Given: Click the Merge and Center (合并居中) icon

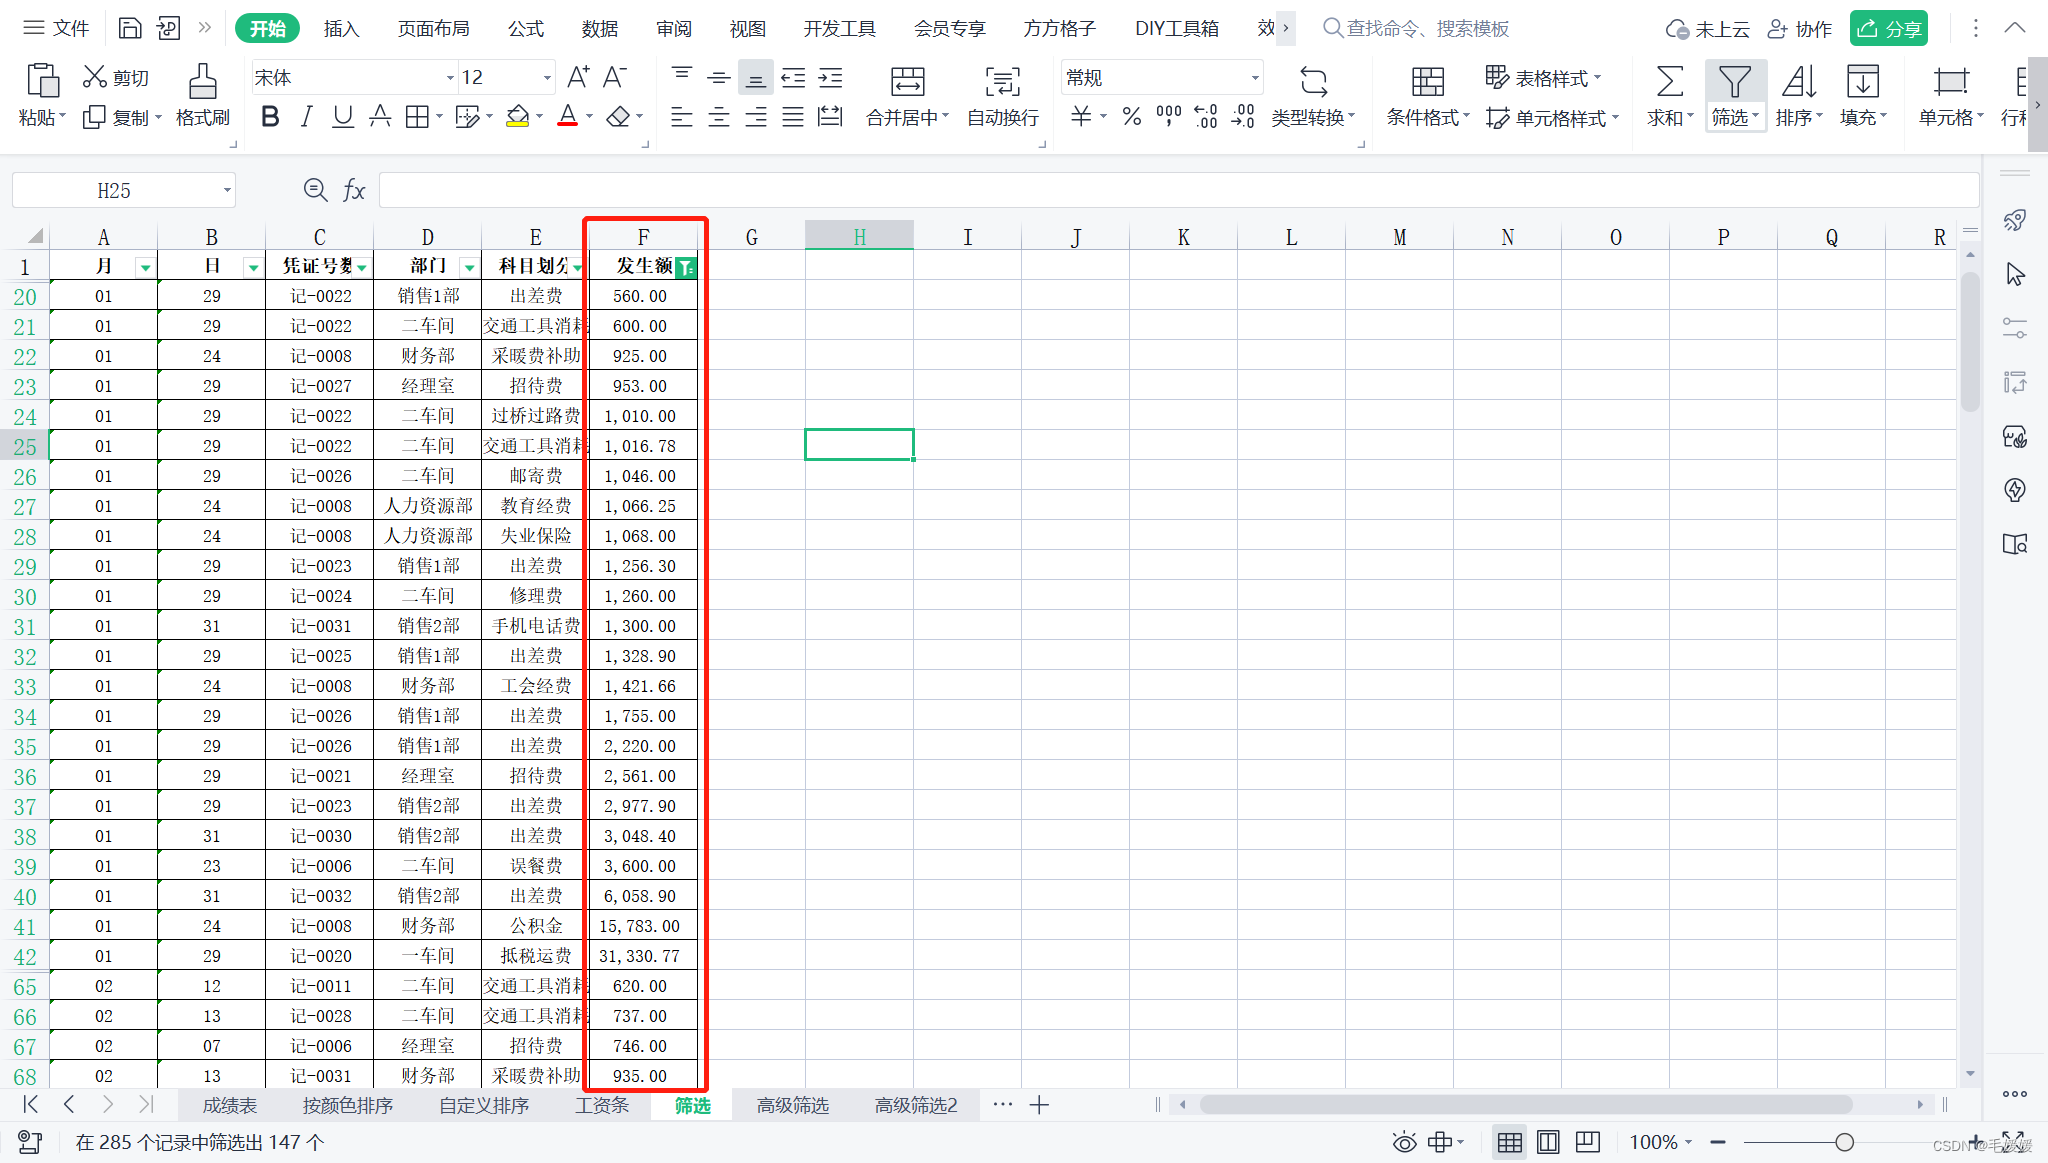Looking at the screenshot, I should click(x=907, y=82).
